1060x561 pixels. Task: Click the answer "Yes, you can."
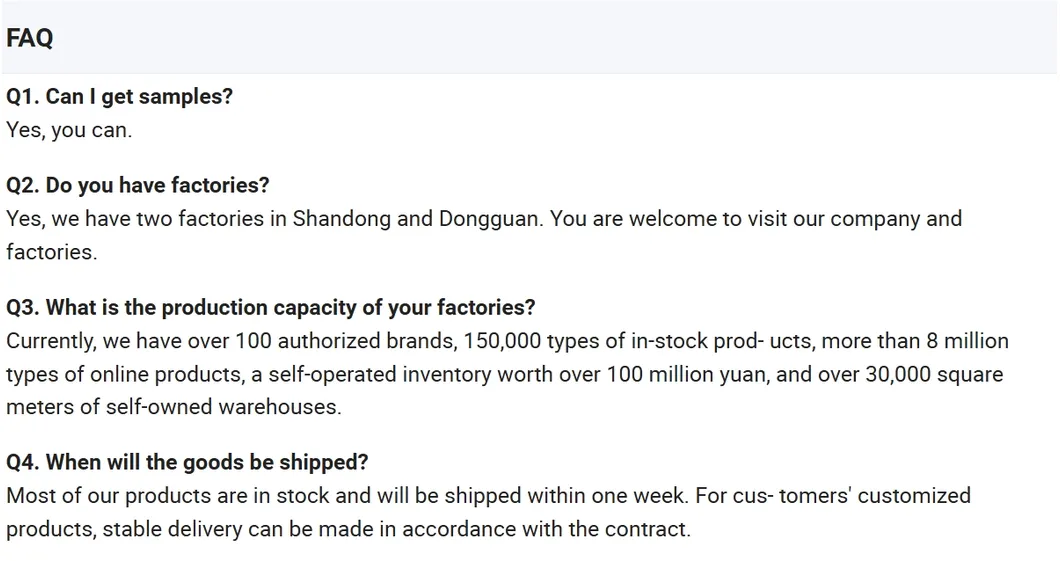click(x=68, y=130)
